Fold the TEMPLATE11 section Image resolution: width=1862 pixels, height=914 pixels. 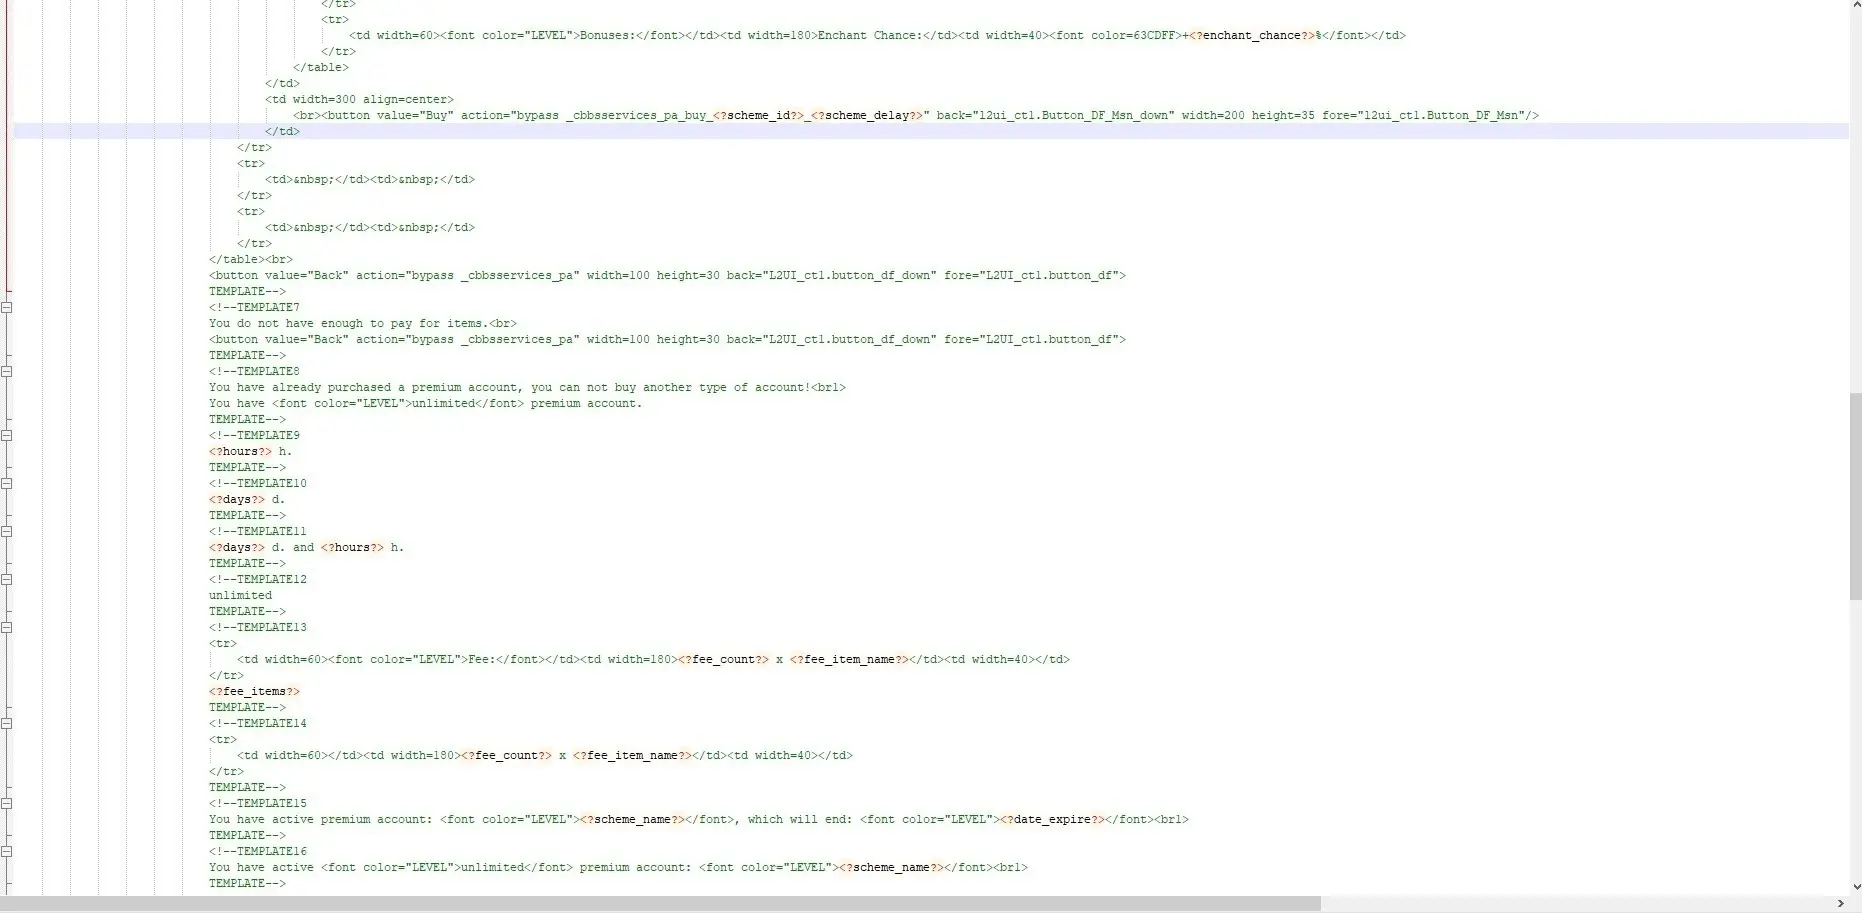pos(6,532)
